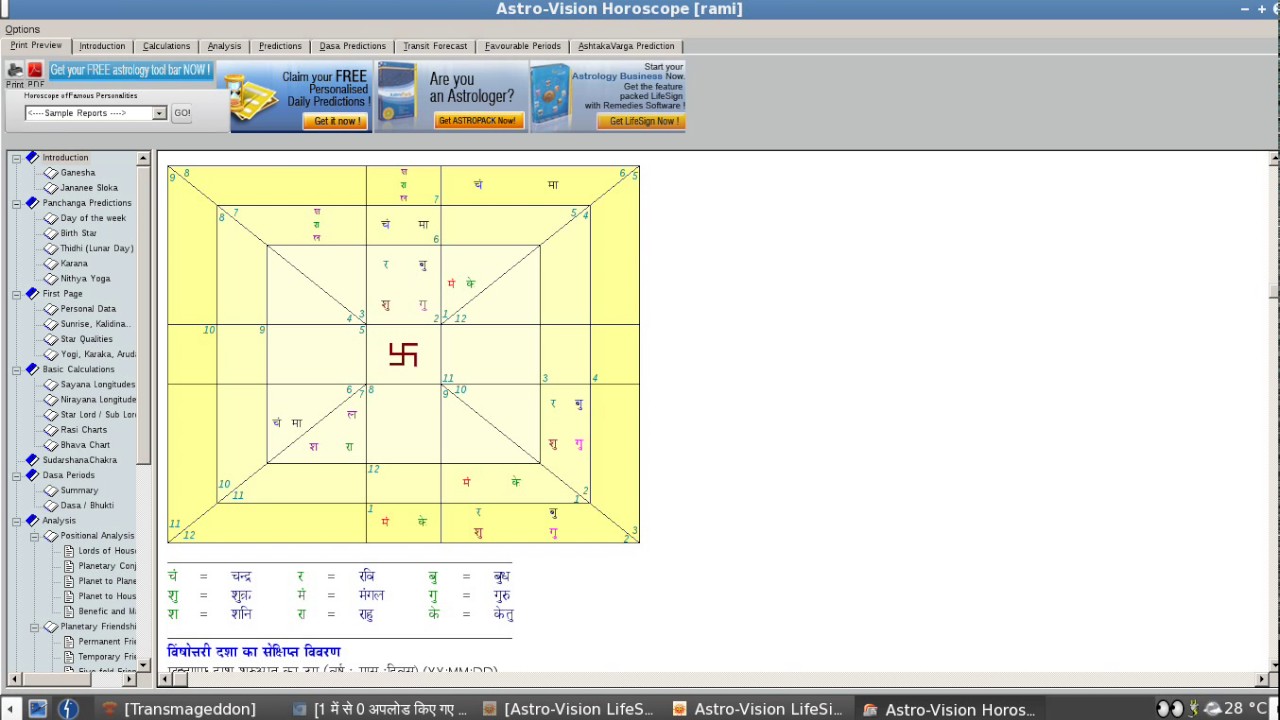
Task: Open the AshtakaVarga Prediction tab
Action: [x=626, y=46]
